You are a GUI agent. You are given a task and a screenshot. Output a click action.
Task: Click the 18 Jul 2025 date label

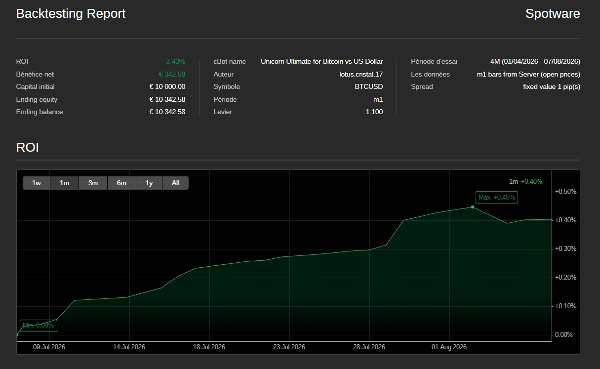click(x=209, y=347)
